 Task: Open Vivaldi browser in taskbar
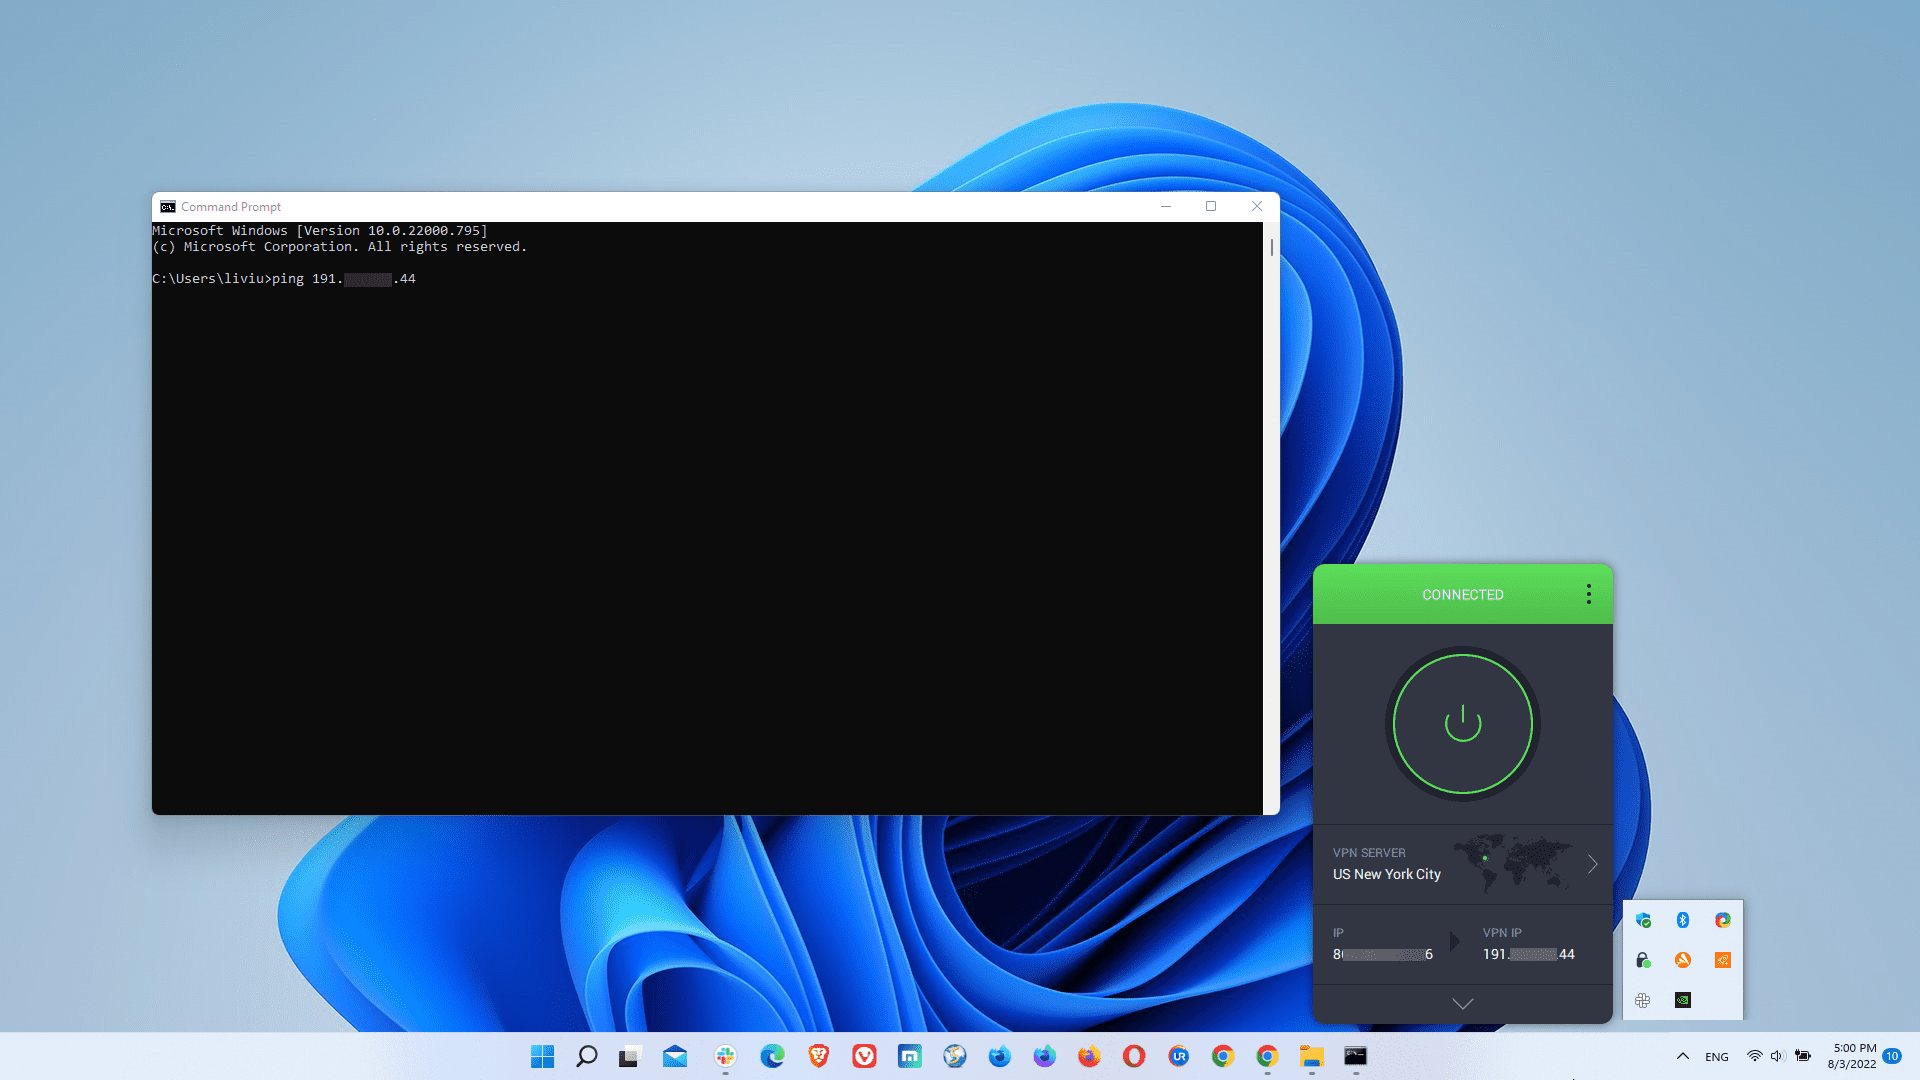[864, 1056]
